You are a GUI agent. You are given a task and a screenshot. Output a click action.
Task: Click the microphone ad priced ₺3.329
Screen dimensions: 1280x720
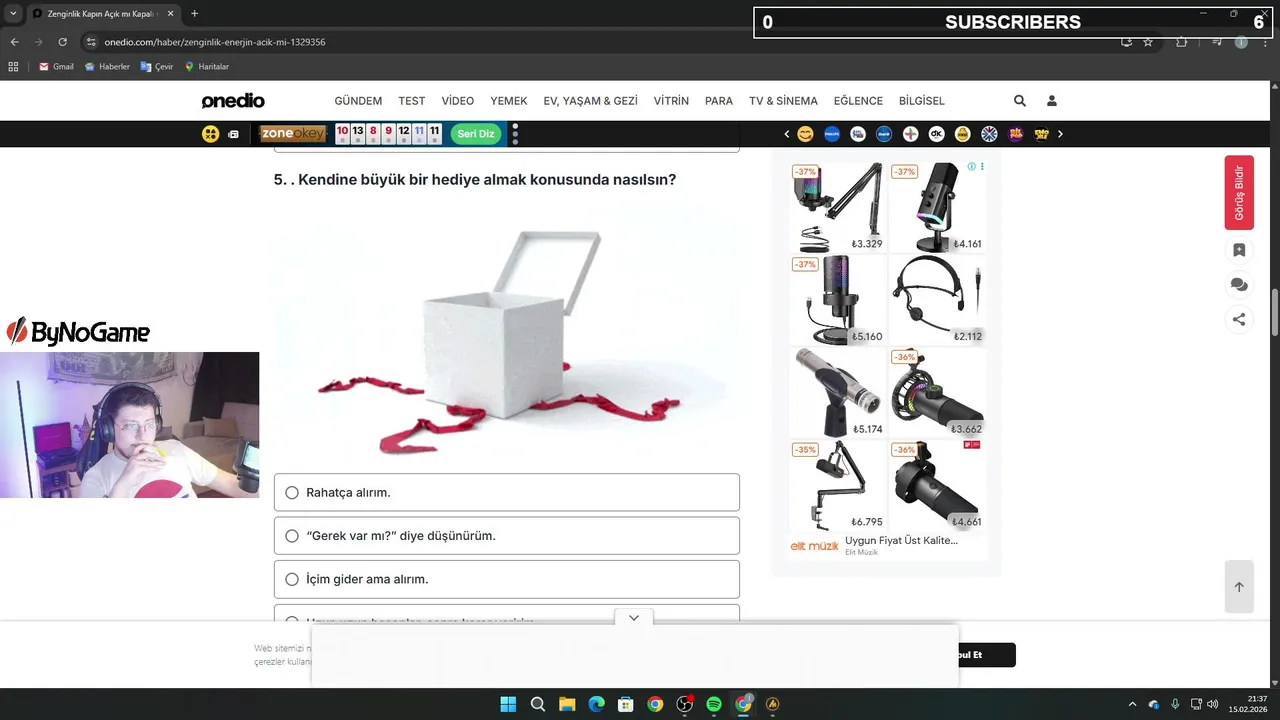[x=837, y=206]
